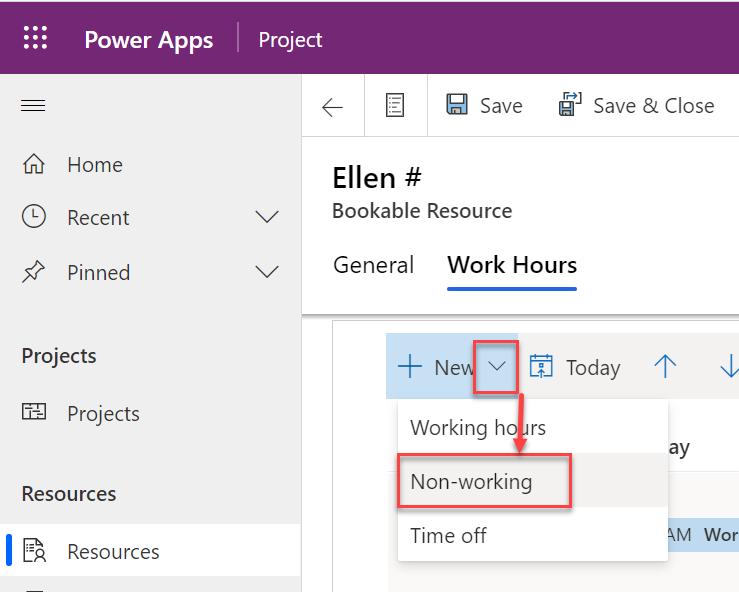
Task: Open the Power Apps app launcher waffle
Action: 35,39
